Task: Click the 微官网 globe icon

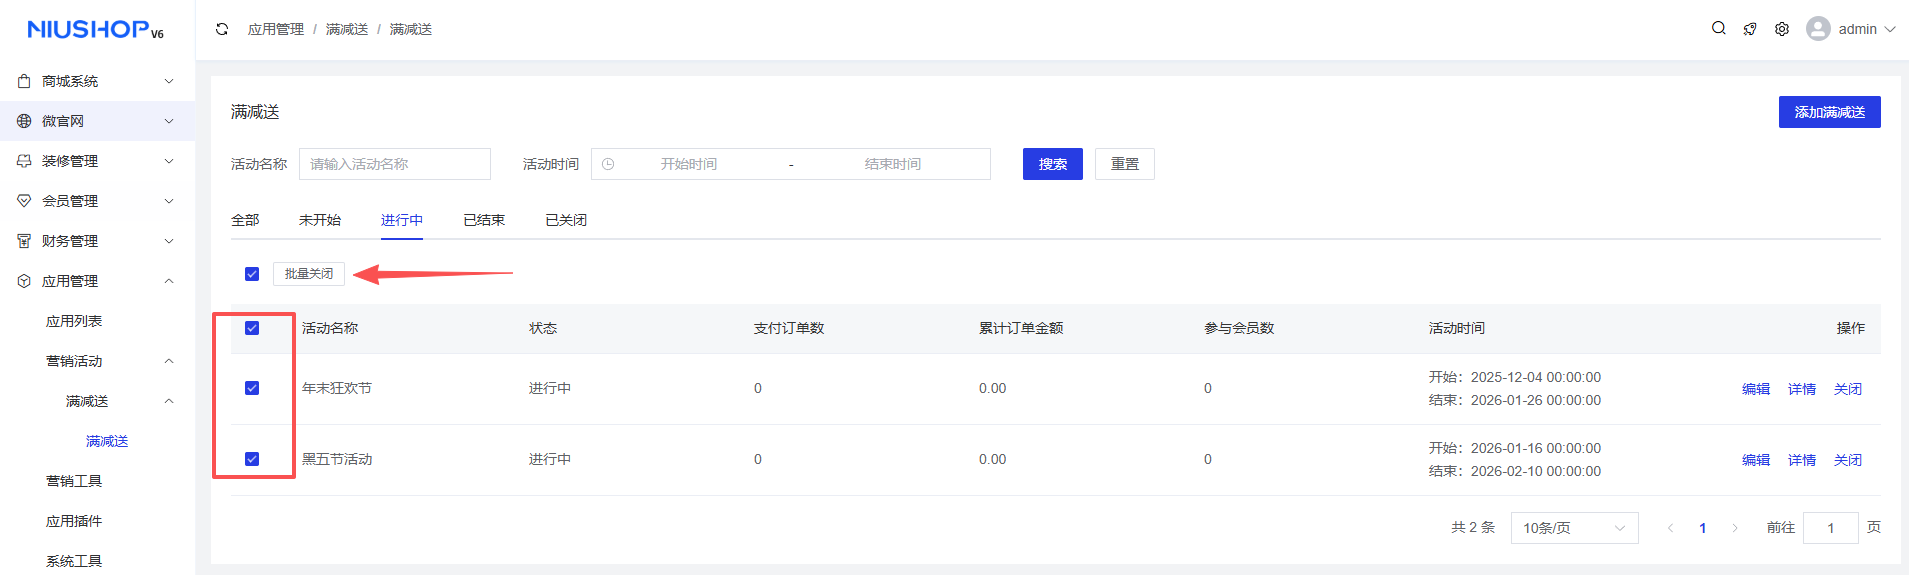Action: click(24, 121)
